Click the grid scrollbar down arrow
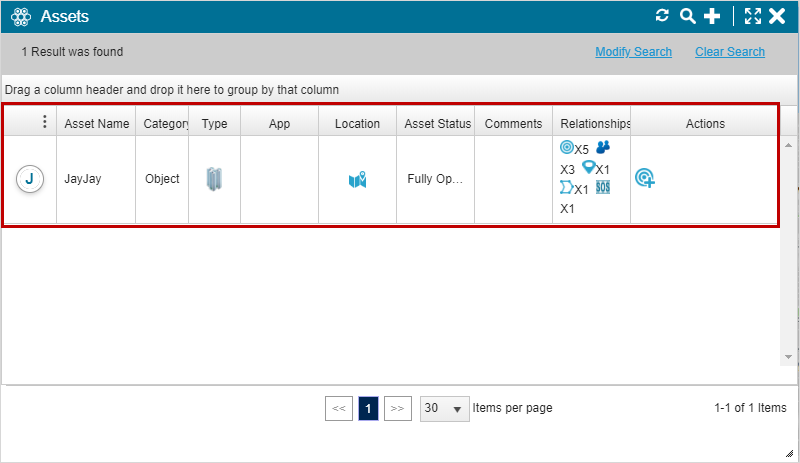Image resolution: width=800 pixels, height=463 pixels. coord(789,356)
